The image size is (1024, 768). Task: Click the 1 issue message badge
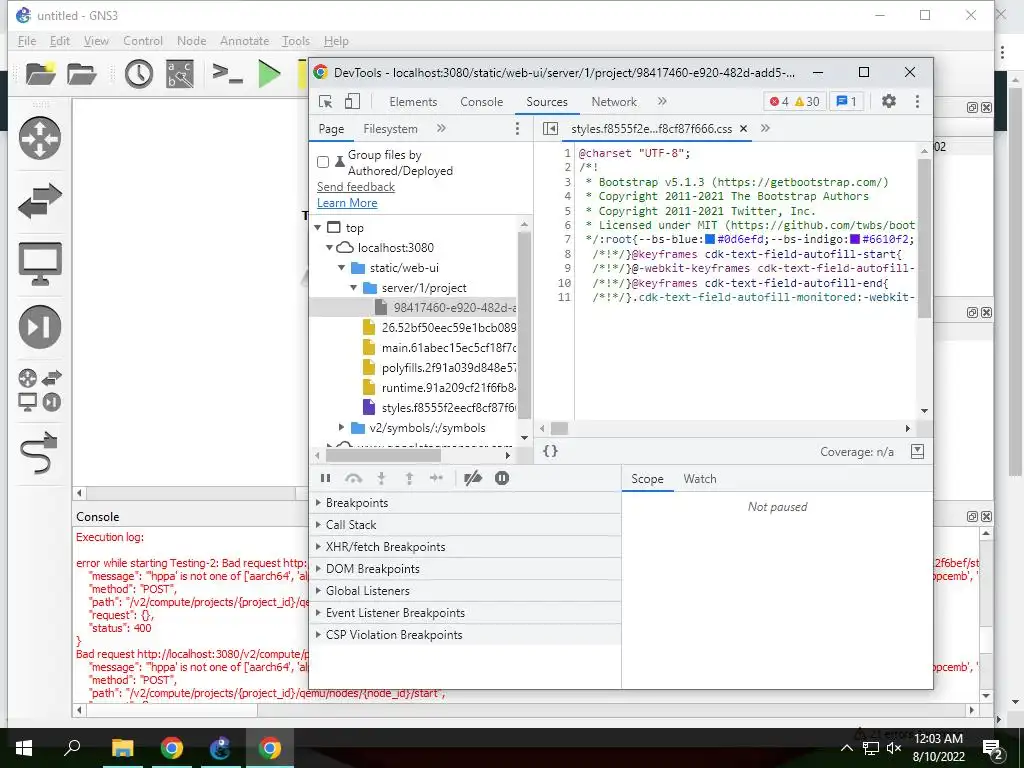(846, 101)
